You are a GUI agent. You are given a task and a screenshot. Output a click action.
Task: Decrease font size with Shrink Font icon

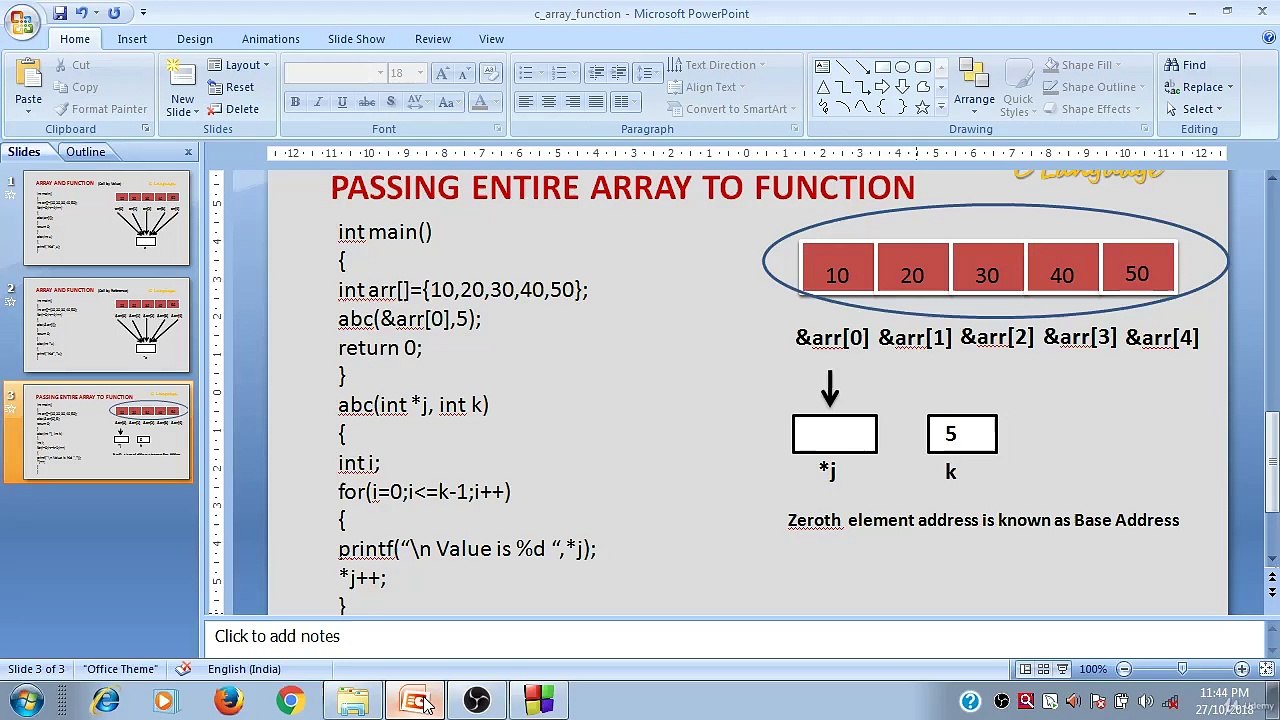466,73
